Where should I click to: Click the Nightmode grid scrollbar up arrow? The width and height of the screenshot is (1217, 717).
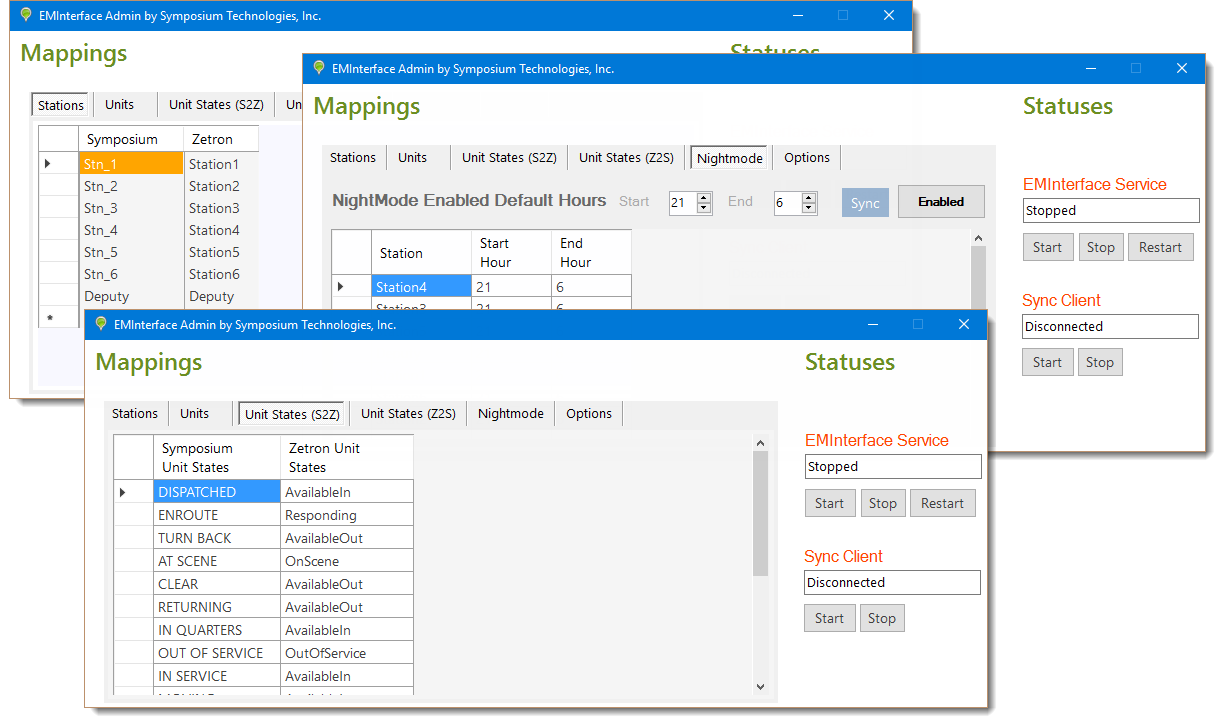[978, 238]
